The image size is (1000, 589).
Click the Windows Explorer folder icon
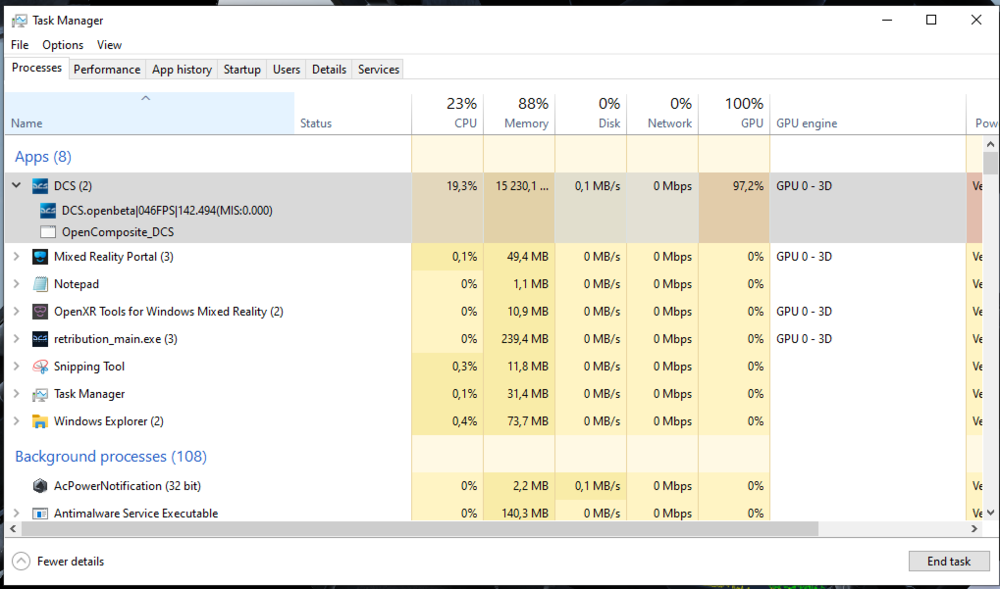pyautogui.click(x=40, y=422)
